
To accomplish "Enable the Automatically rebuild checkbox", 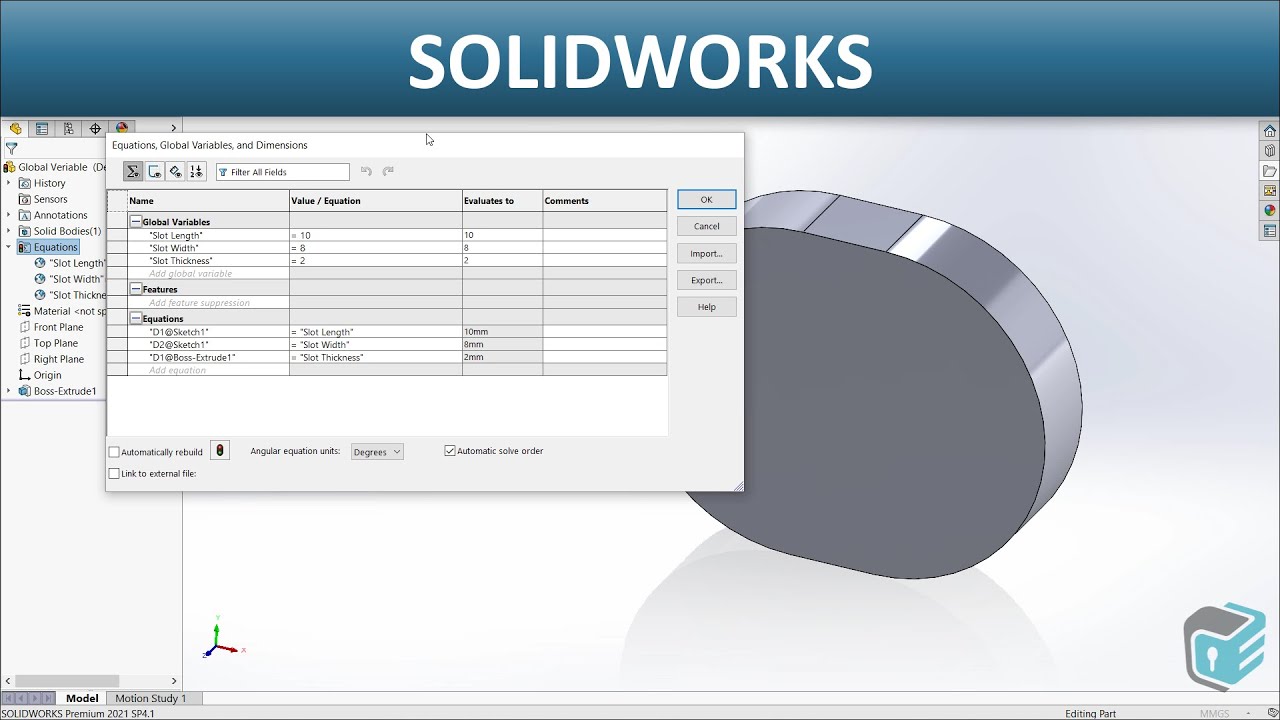I will (114, 452).
